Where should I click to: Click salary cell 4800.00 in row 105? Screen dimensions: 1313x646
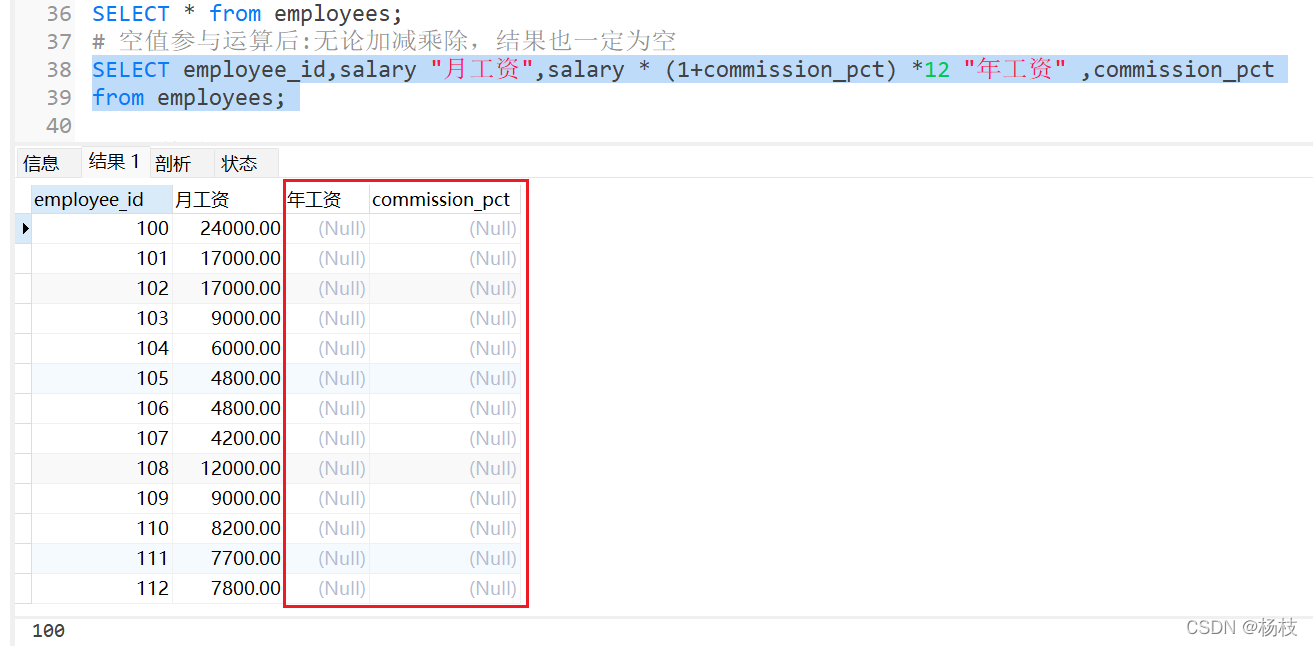pyautogui.click(x=228, y=378)
